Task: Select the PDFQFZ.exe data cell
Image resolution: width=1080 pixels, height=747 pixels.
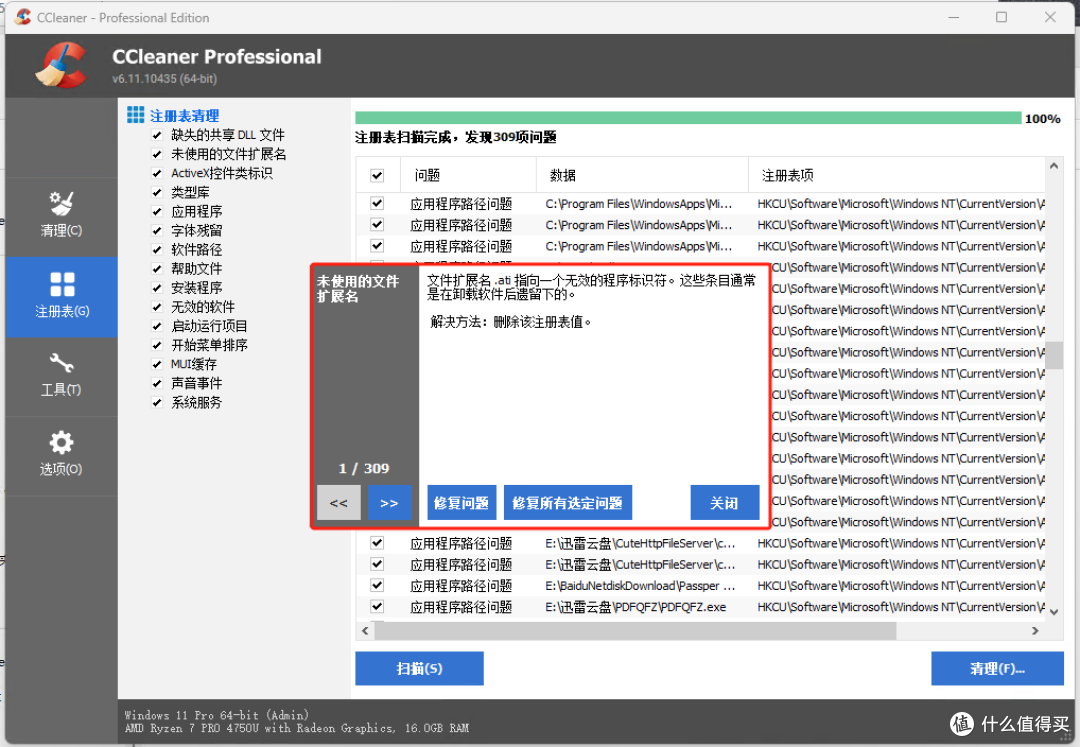Action: pos(636,607)
